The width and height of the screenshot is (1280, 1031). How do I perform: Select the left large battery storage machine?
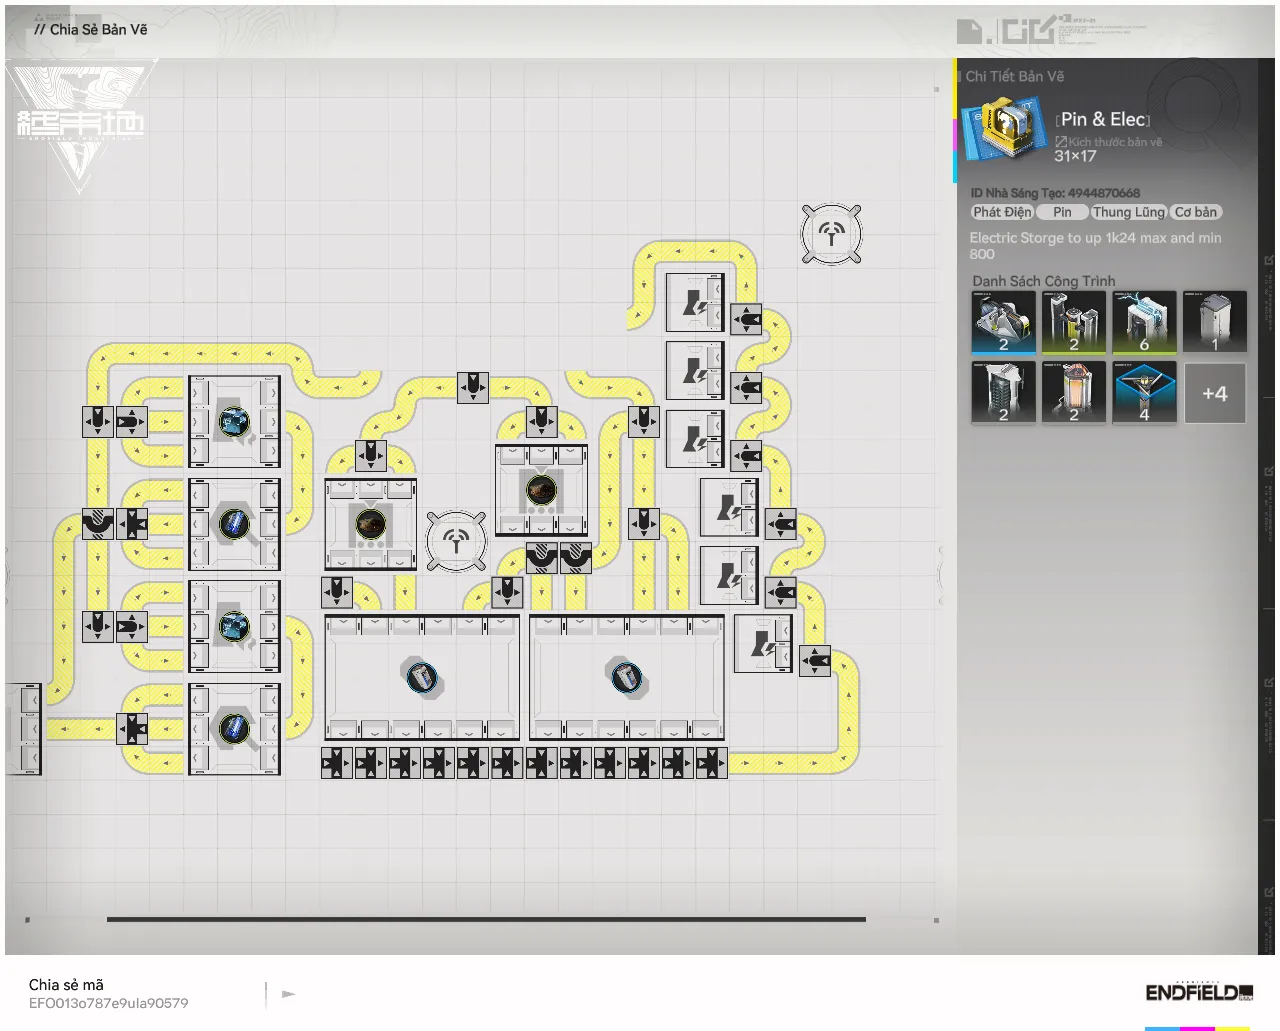pyautogui.click(x=422, y=677)
